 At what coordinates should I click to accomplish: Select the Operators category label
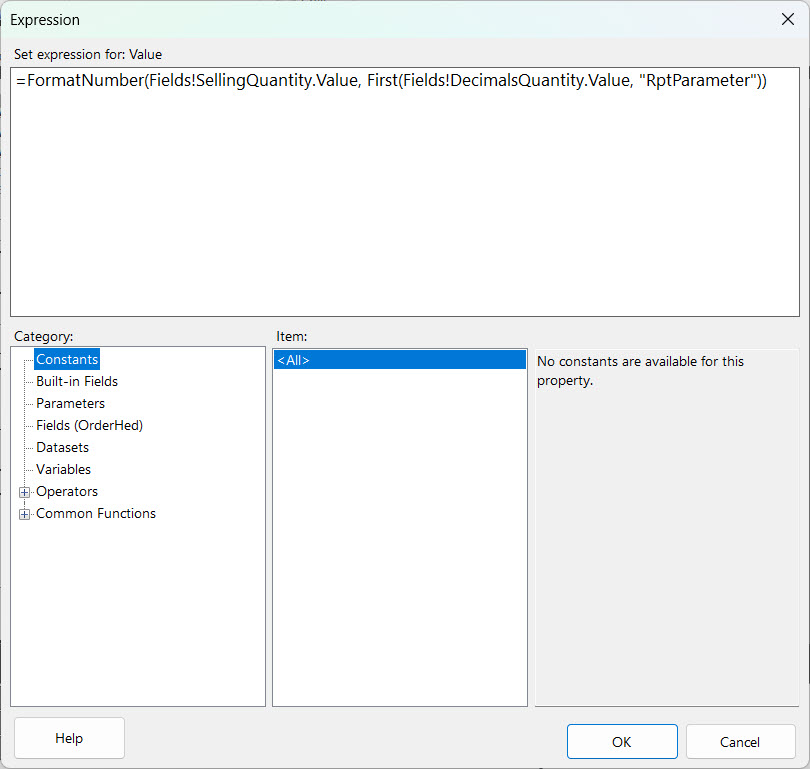point(67,491)
